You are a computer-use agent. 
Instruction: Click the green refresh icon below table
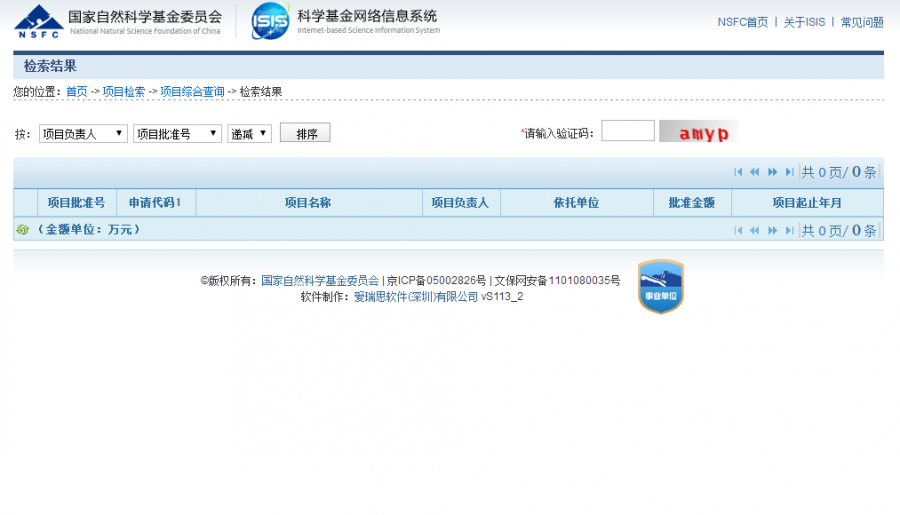(22, 230)
